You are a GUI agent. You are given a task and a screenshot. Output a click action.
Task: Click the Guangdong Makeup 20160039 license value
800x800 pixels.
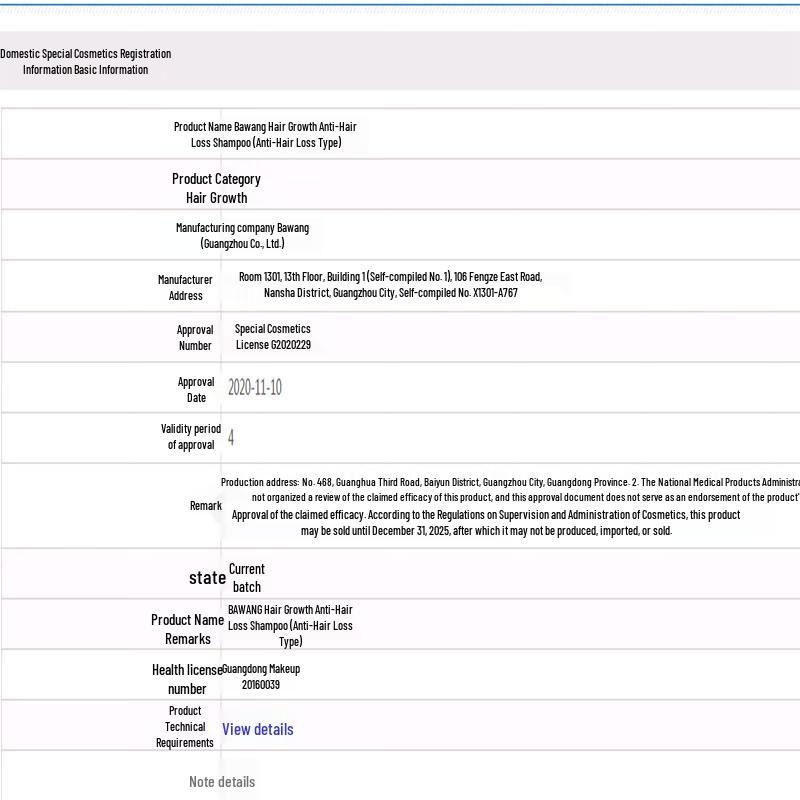pos(261,677)
